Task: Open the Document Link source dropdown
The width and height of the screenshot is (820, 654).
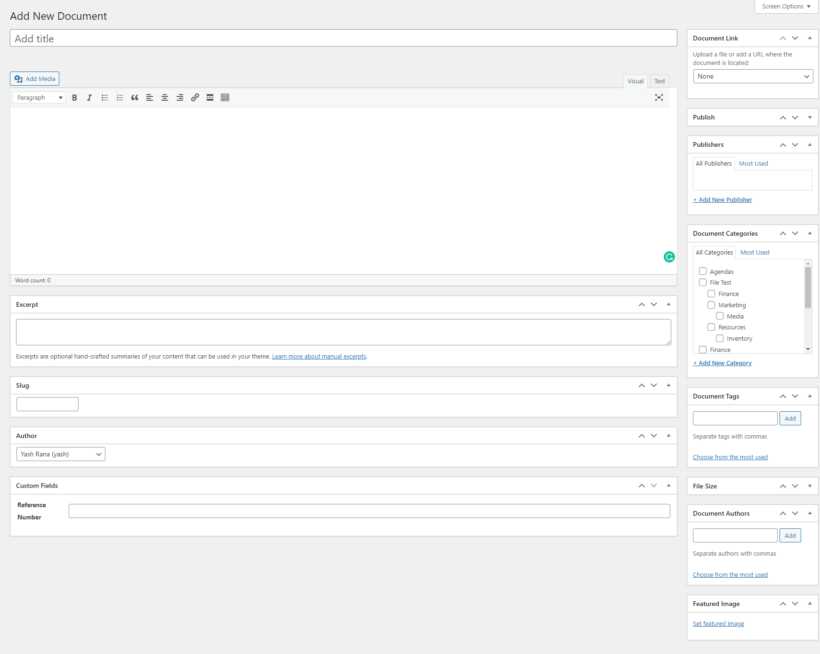Action: 753,76
